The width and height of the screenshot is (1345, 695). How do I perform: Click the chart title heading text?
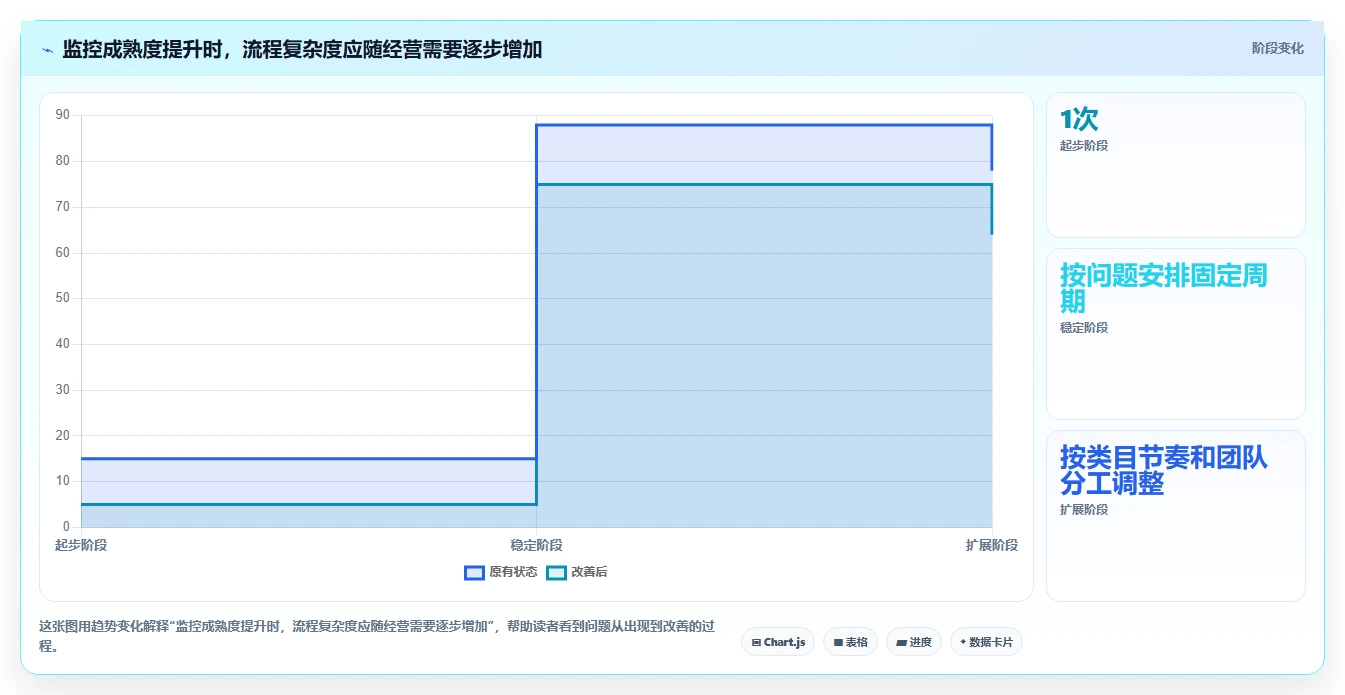pos(302,50)
